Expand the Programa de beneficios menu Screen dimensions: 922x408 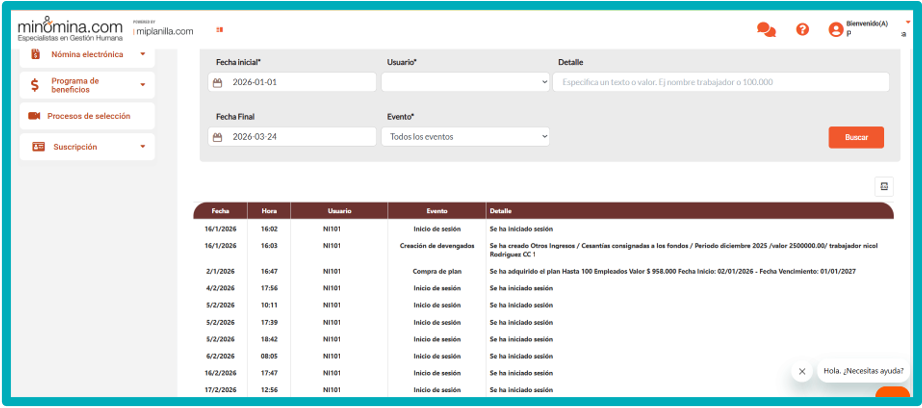click(x=142, y=85)
